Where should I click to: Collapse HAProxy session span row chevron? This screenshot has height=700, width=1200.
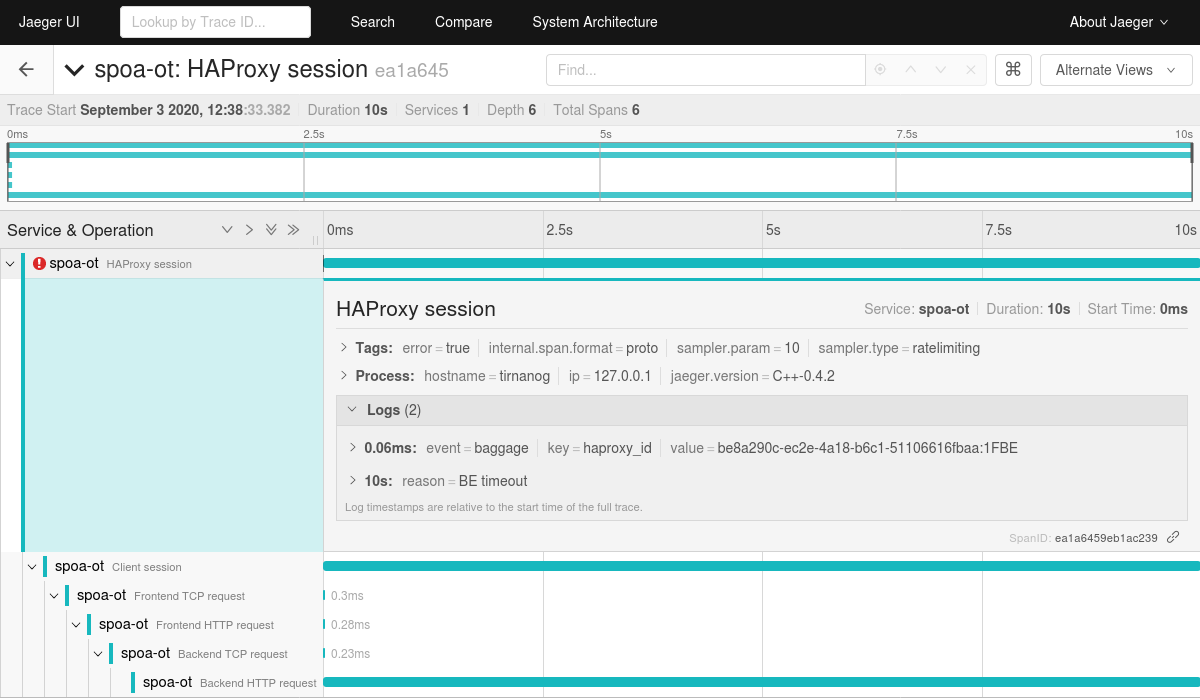pyautogui.click(x=11, y=264)
